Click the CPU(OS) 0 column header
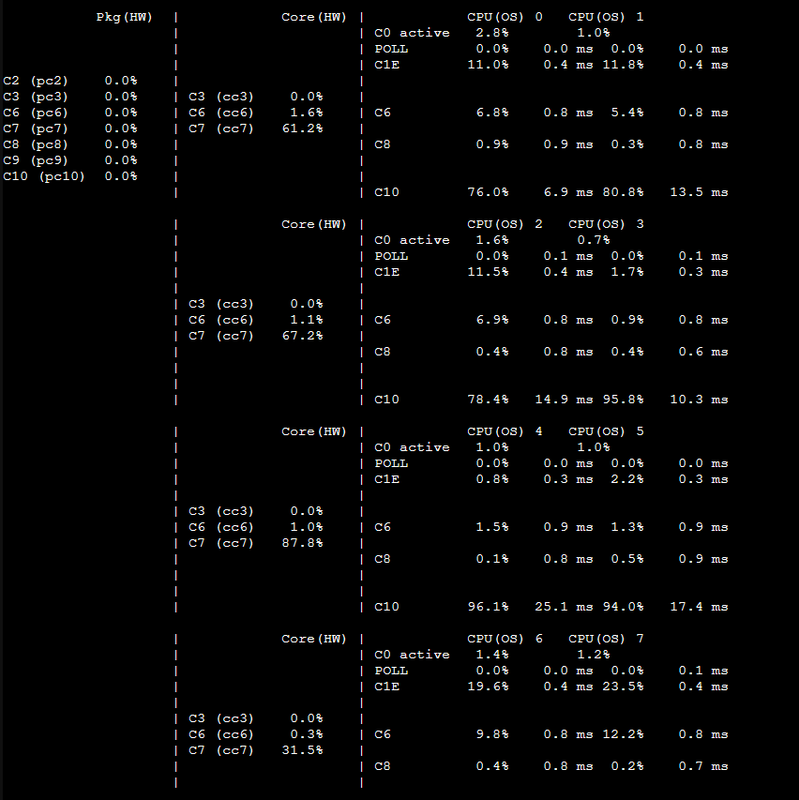Image resolution: width=799 pixels, height=800 pixels. pyautogui.click(x=505, y=17)
